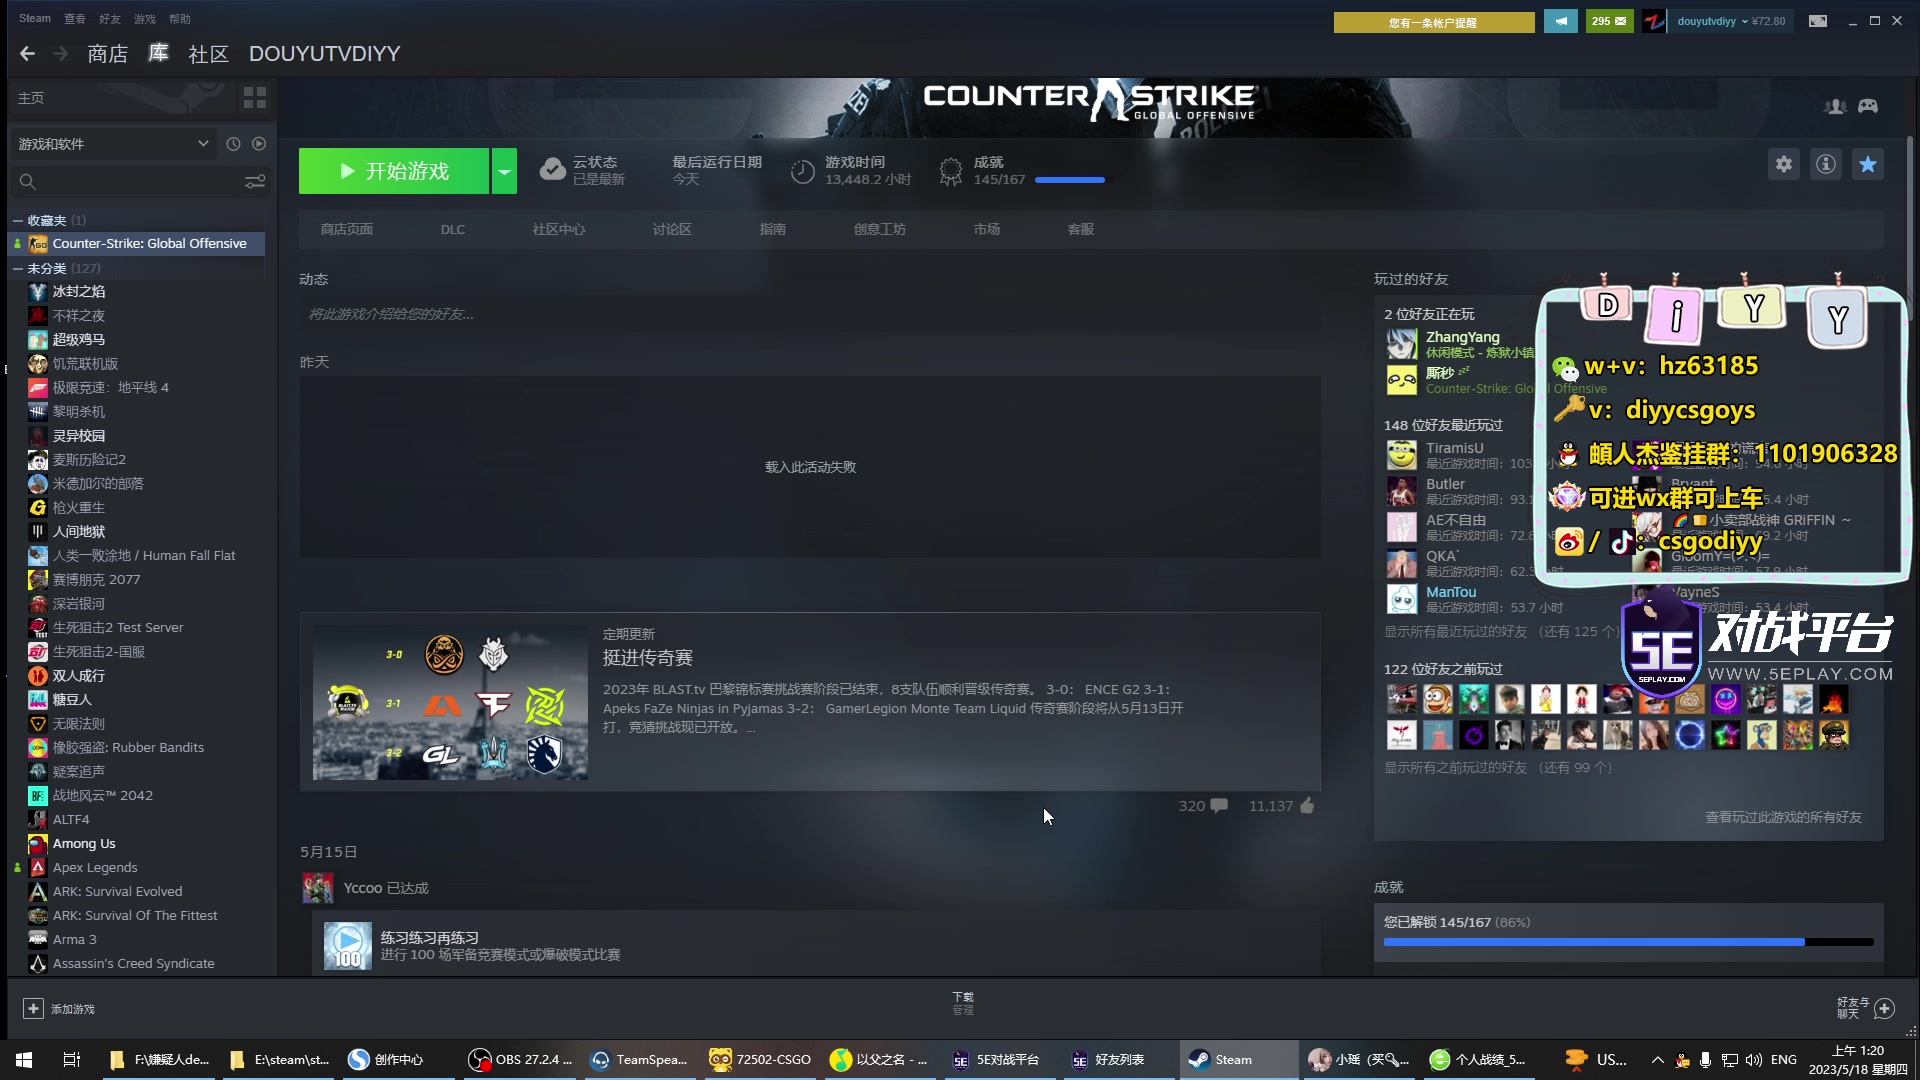The image size is (1920, 1080).
Task: Switch to the 社区 tab
Action: pyautogui.click(x=208, y=54)
